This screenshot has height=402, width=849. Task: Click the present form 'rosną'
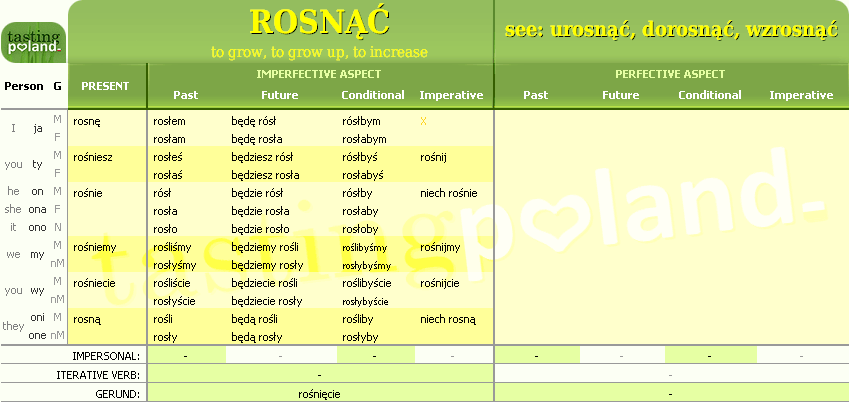click(x=87, y=320)
